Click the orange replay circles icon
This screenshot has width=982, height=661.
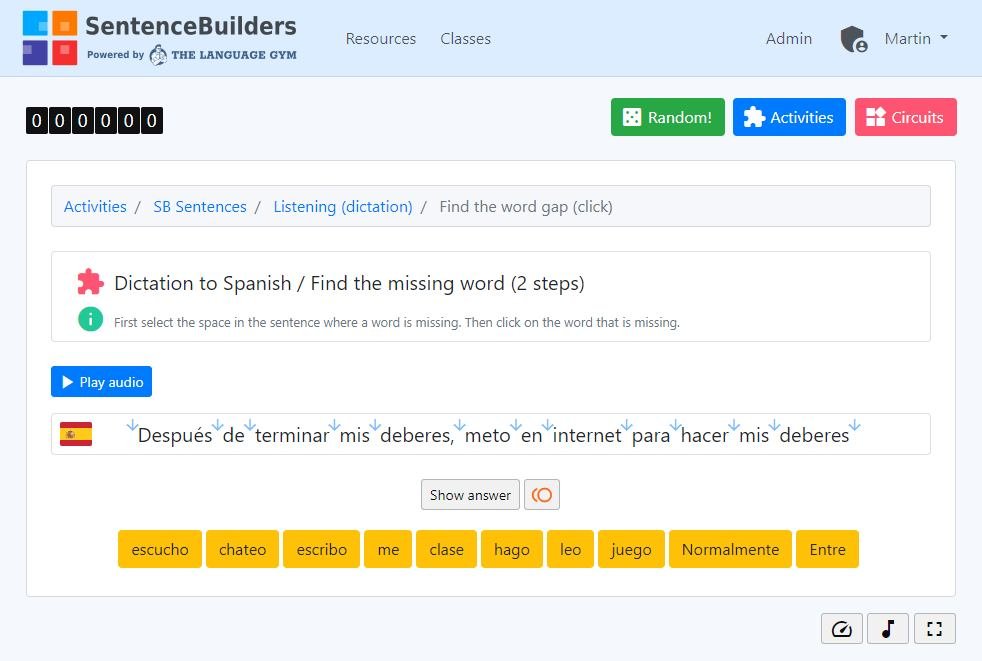(x=542, y=495)
